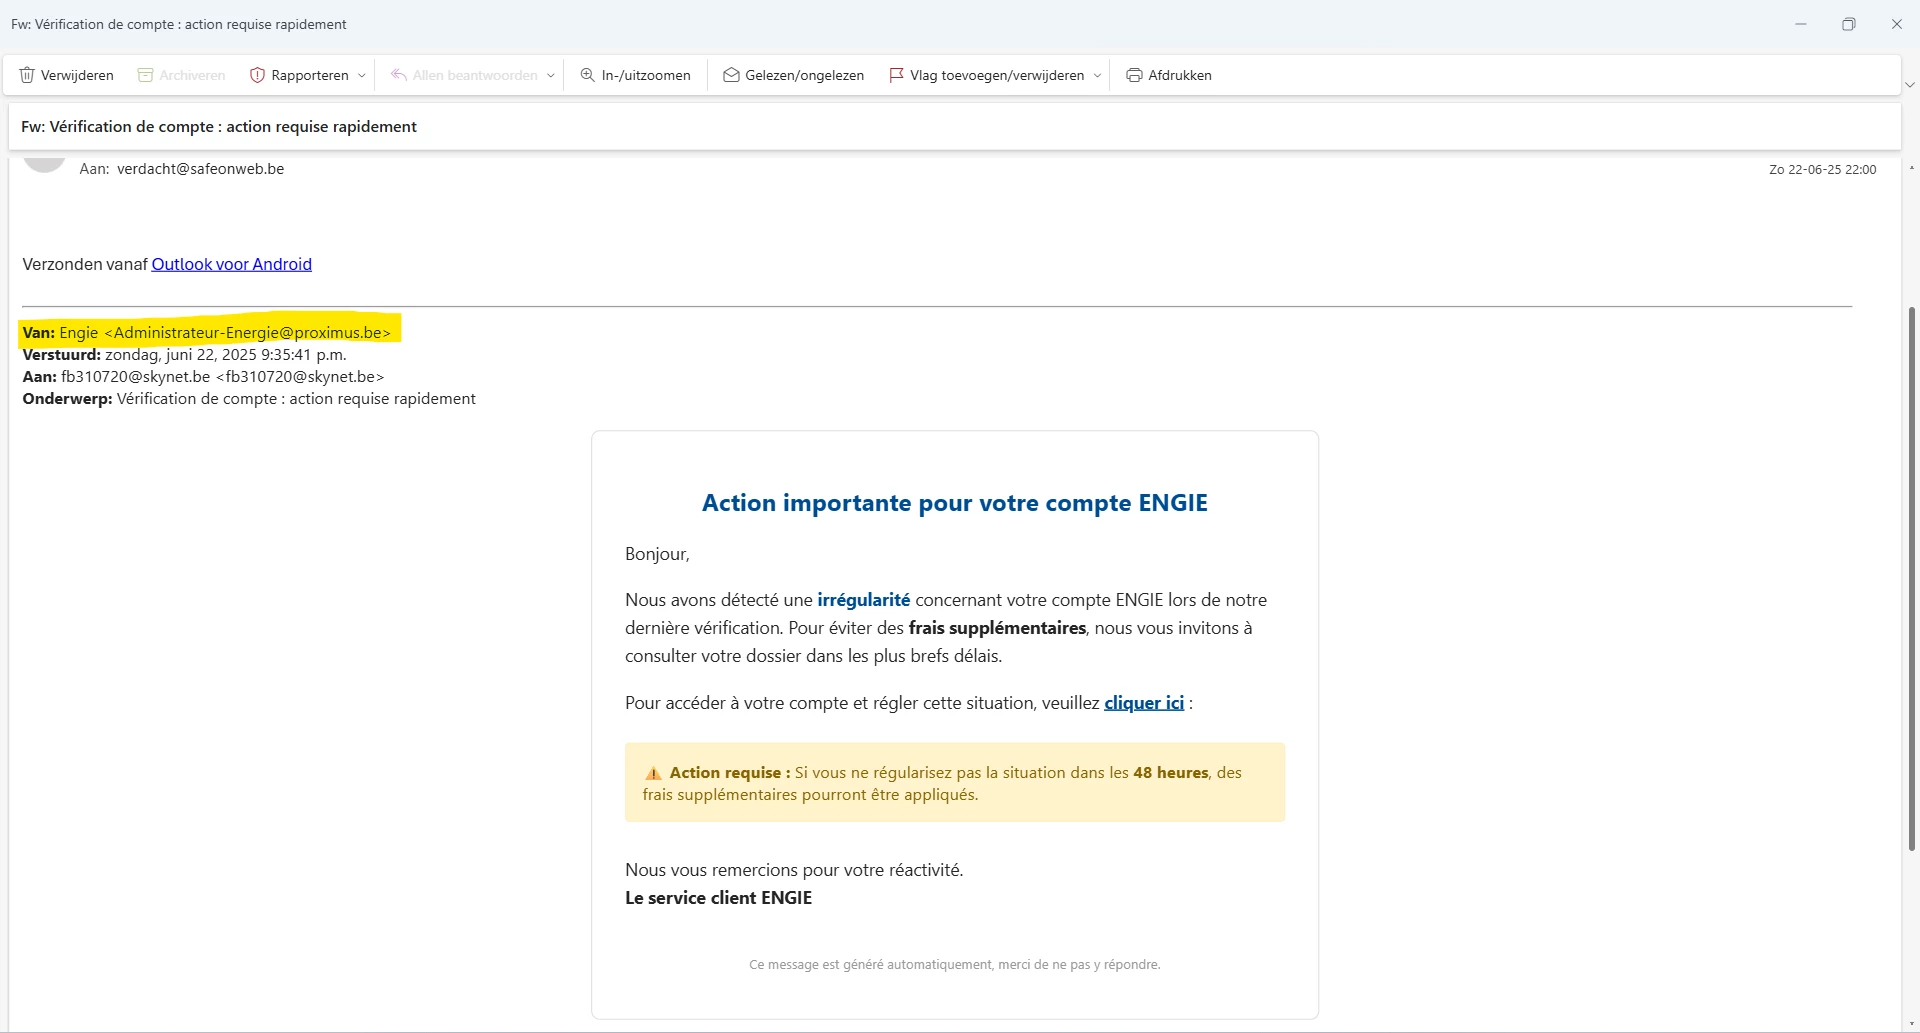The width and height of the screenshot is (1920, 1033).
Task: Toggle the flag with Vlag toevoegen/verwijderen
Action: pos(986,75)
